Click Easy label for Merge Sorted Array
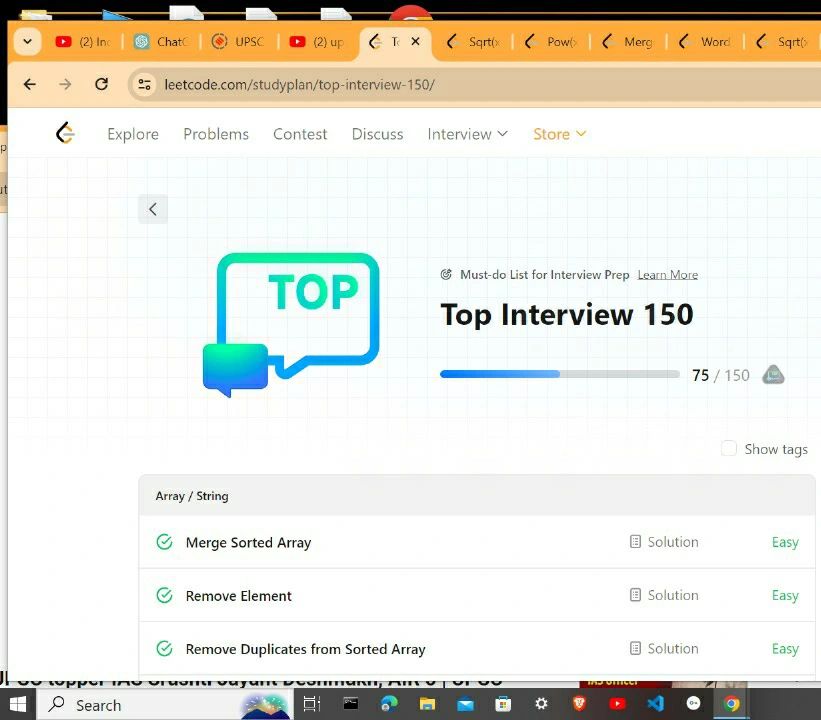Image resolution: width=821 pixels, height=720 pixels. [785, 542]
